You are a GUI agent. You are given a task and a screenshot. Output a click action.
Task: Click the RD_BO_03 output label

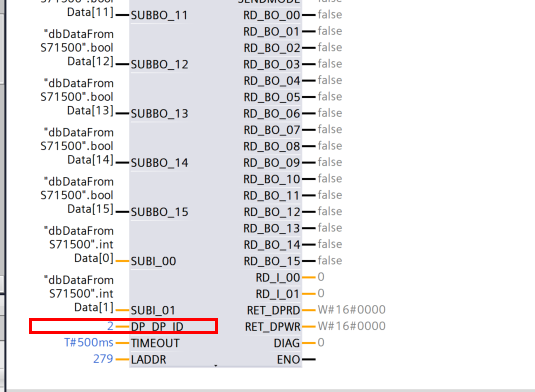click(x=272, y=64)
